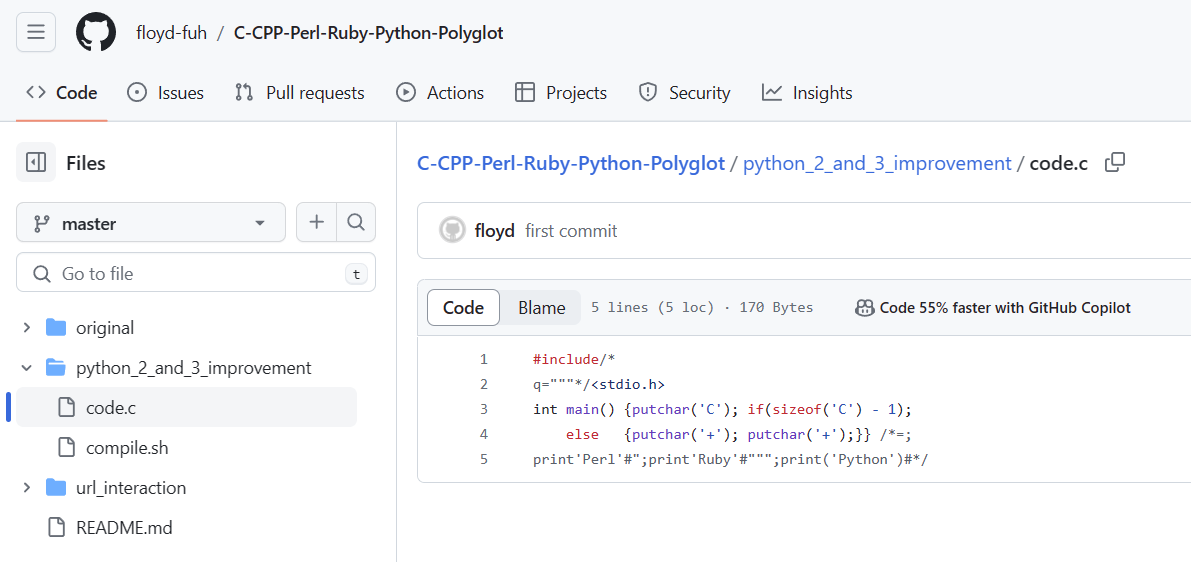Copy the file path with copy icon
The height and width of the screenshot is (562, 1191).
[1115, 163]
